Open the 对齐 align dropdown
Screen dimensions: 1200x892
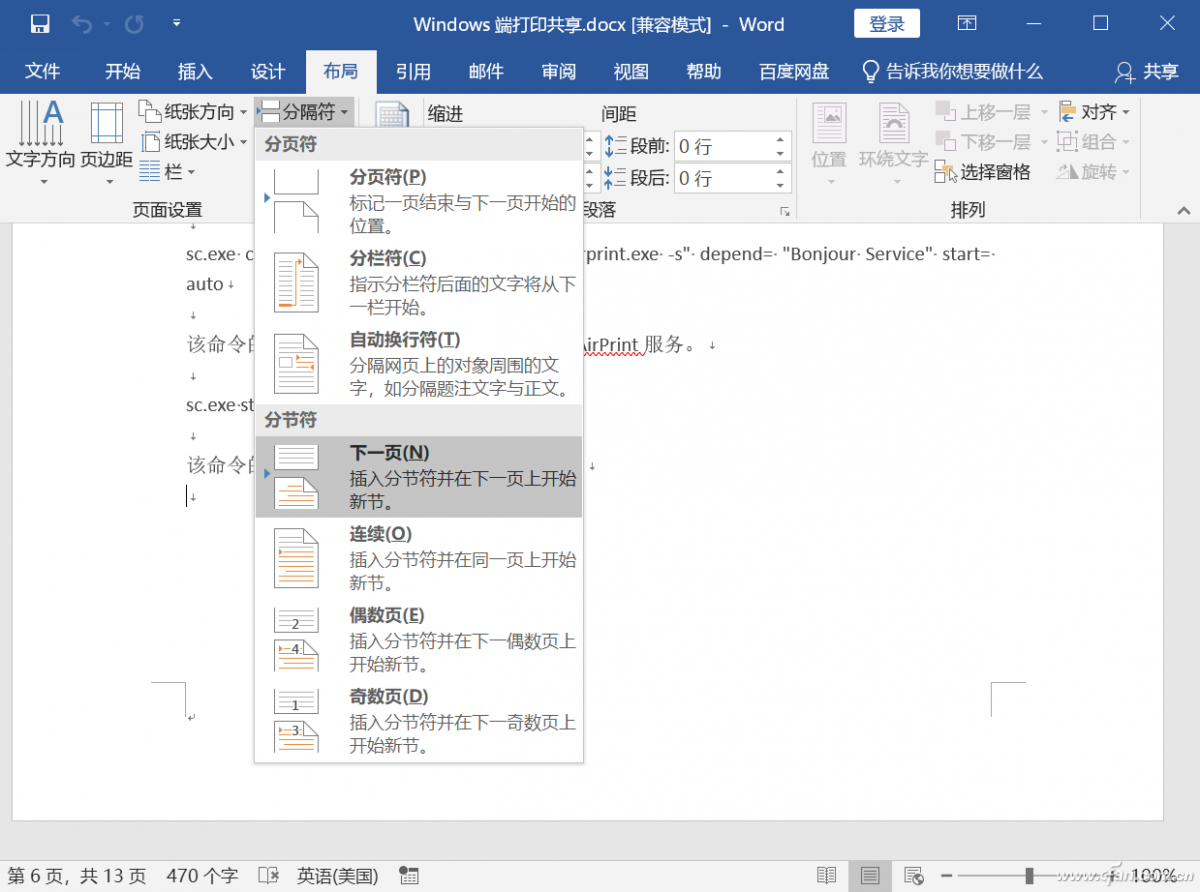[x=1094, y=112]
